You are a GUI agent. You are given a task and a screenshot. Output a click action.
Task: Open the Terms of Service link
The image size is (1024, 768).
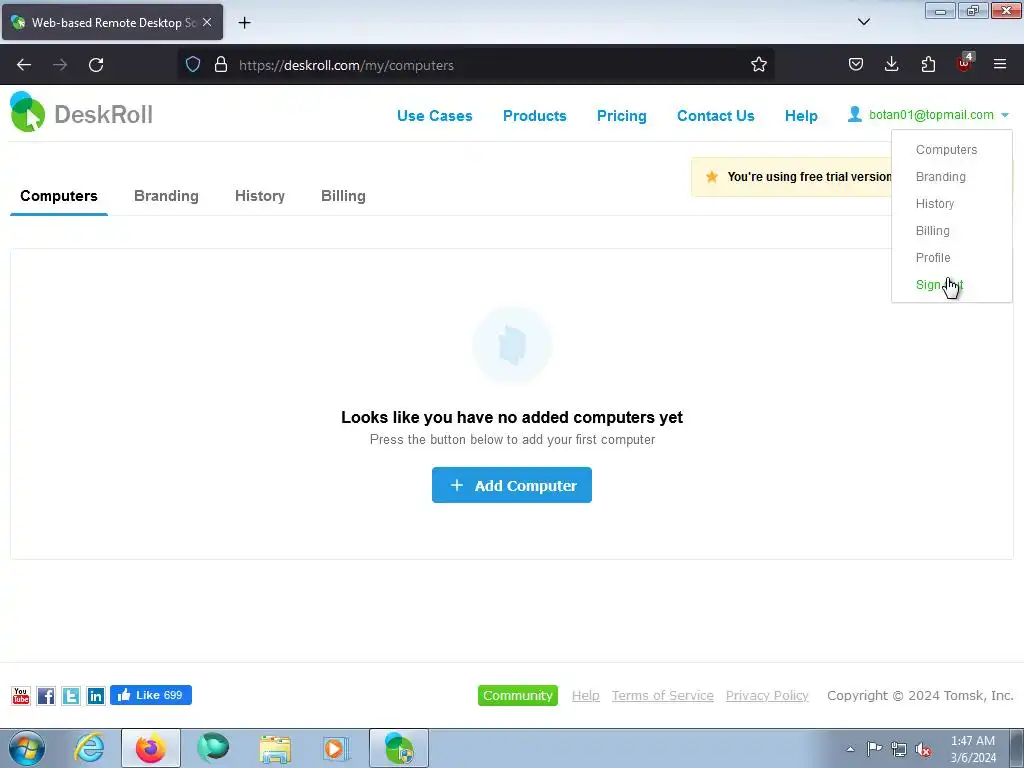662,696
